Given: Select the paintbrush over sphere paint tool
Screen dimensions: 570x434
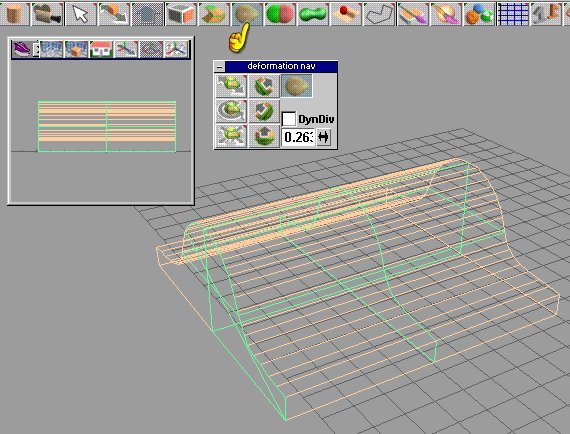Looking at the screenshot, I should tap(446, 14).
